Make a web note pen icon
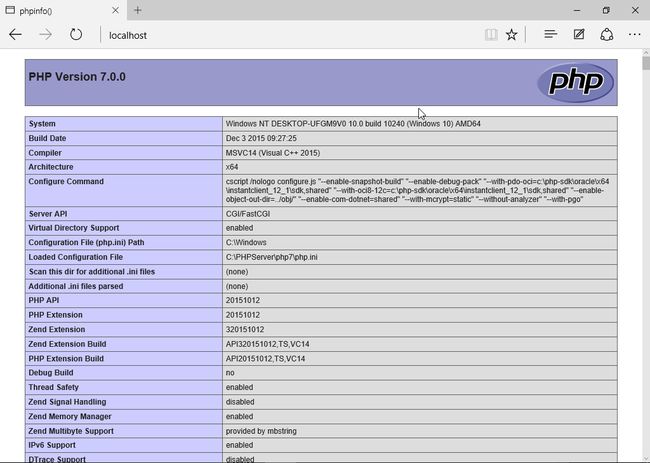 (579, 34)
